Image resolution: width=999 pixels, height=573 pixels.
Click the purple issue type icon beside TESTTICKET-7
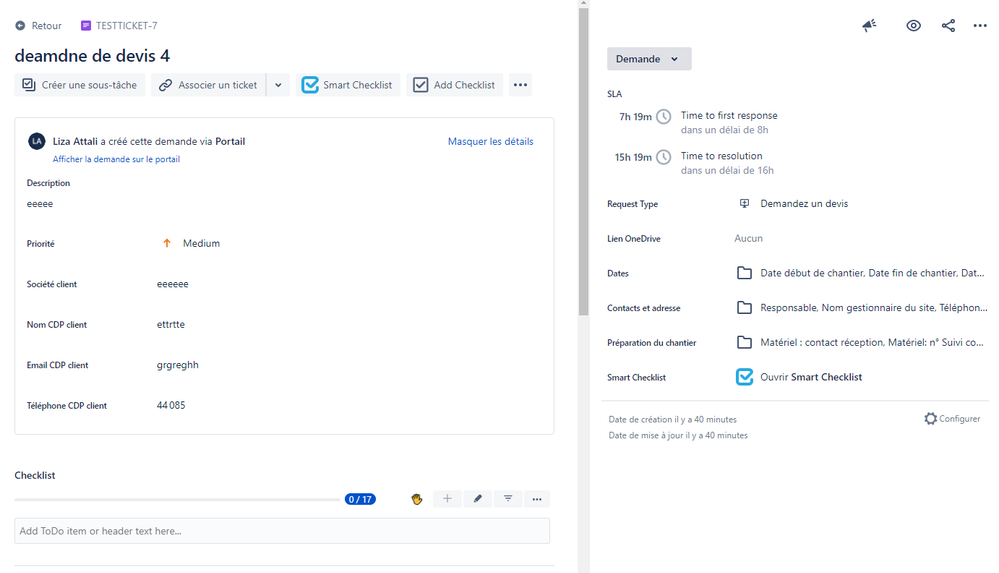(x=86, y=25)
